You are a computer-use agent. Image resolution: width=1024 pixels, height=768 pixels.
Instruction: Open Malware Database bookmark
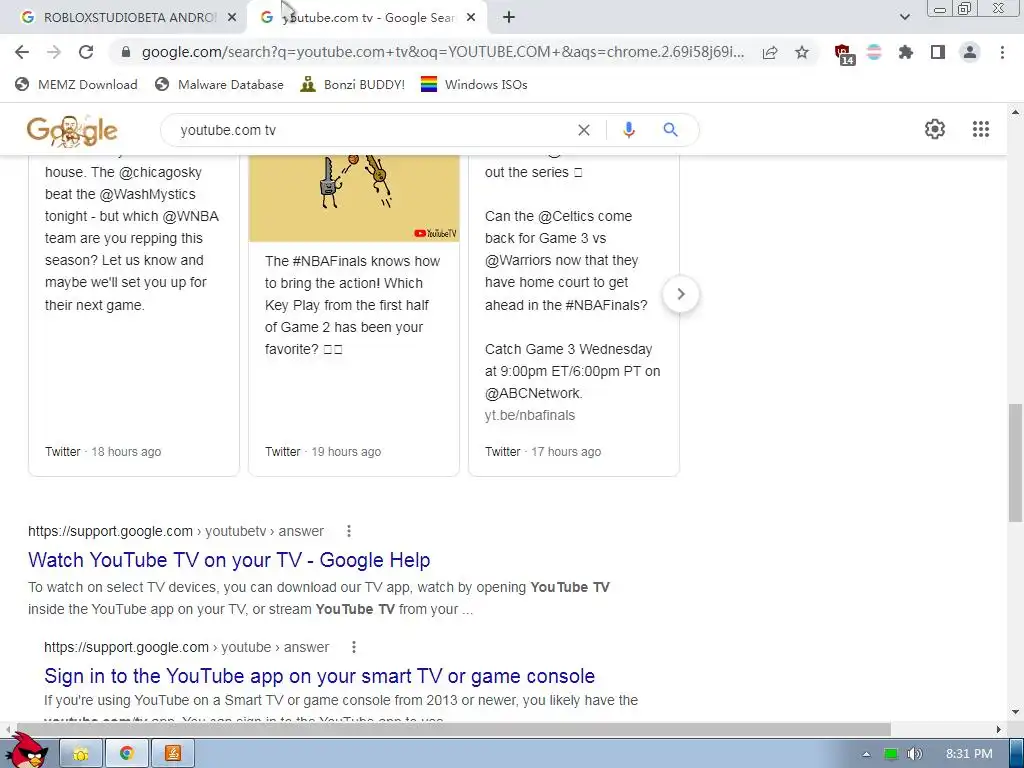point(219,84)
